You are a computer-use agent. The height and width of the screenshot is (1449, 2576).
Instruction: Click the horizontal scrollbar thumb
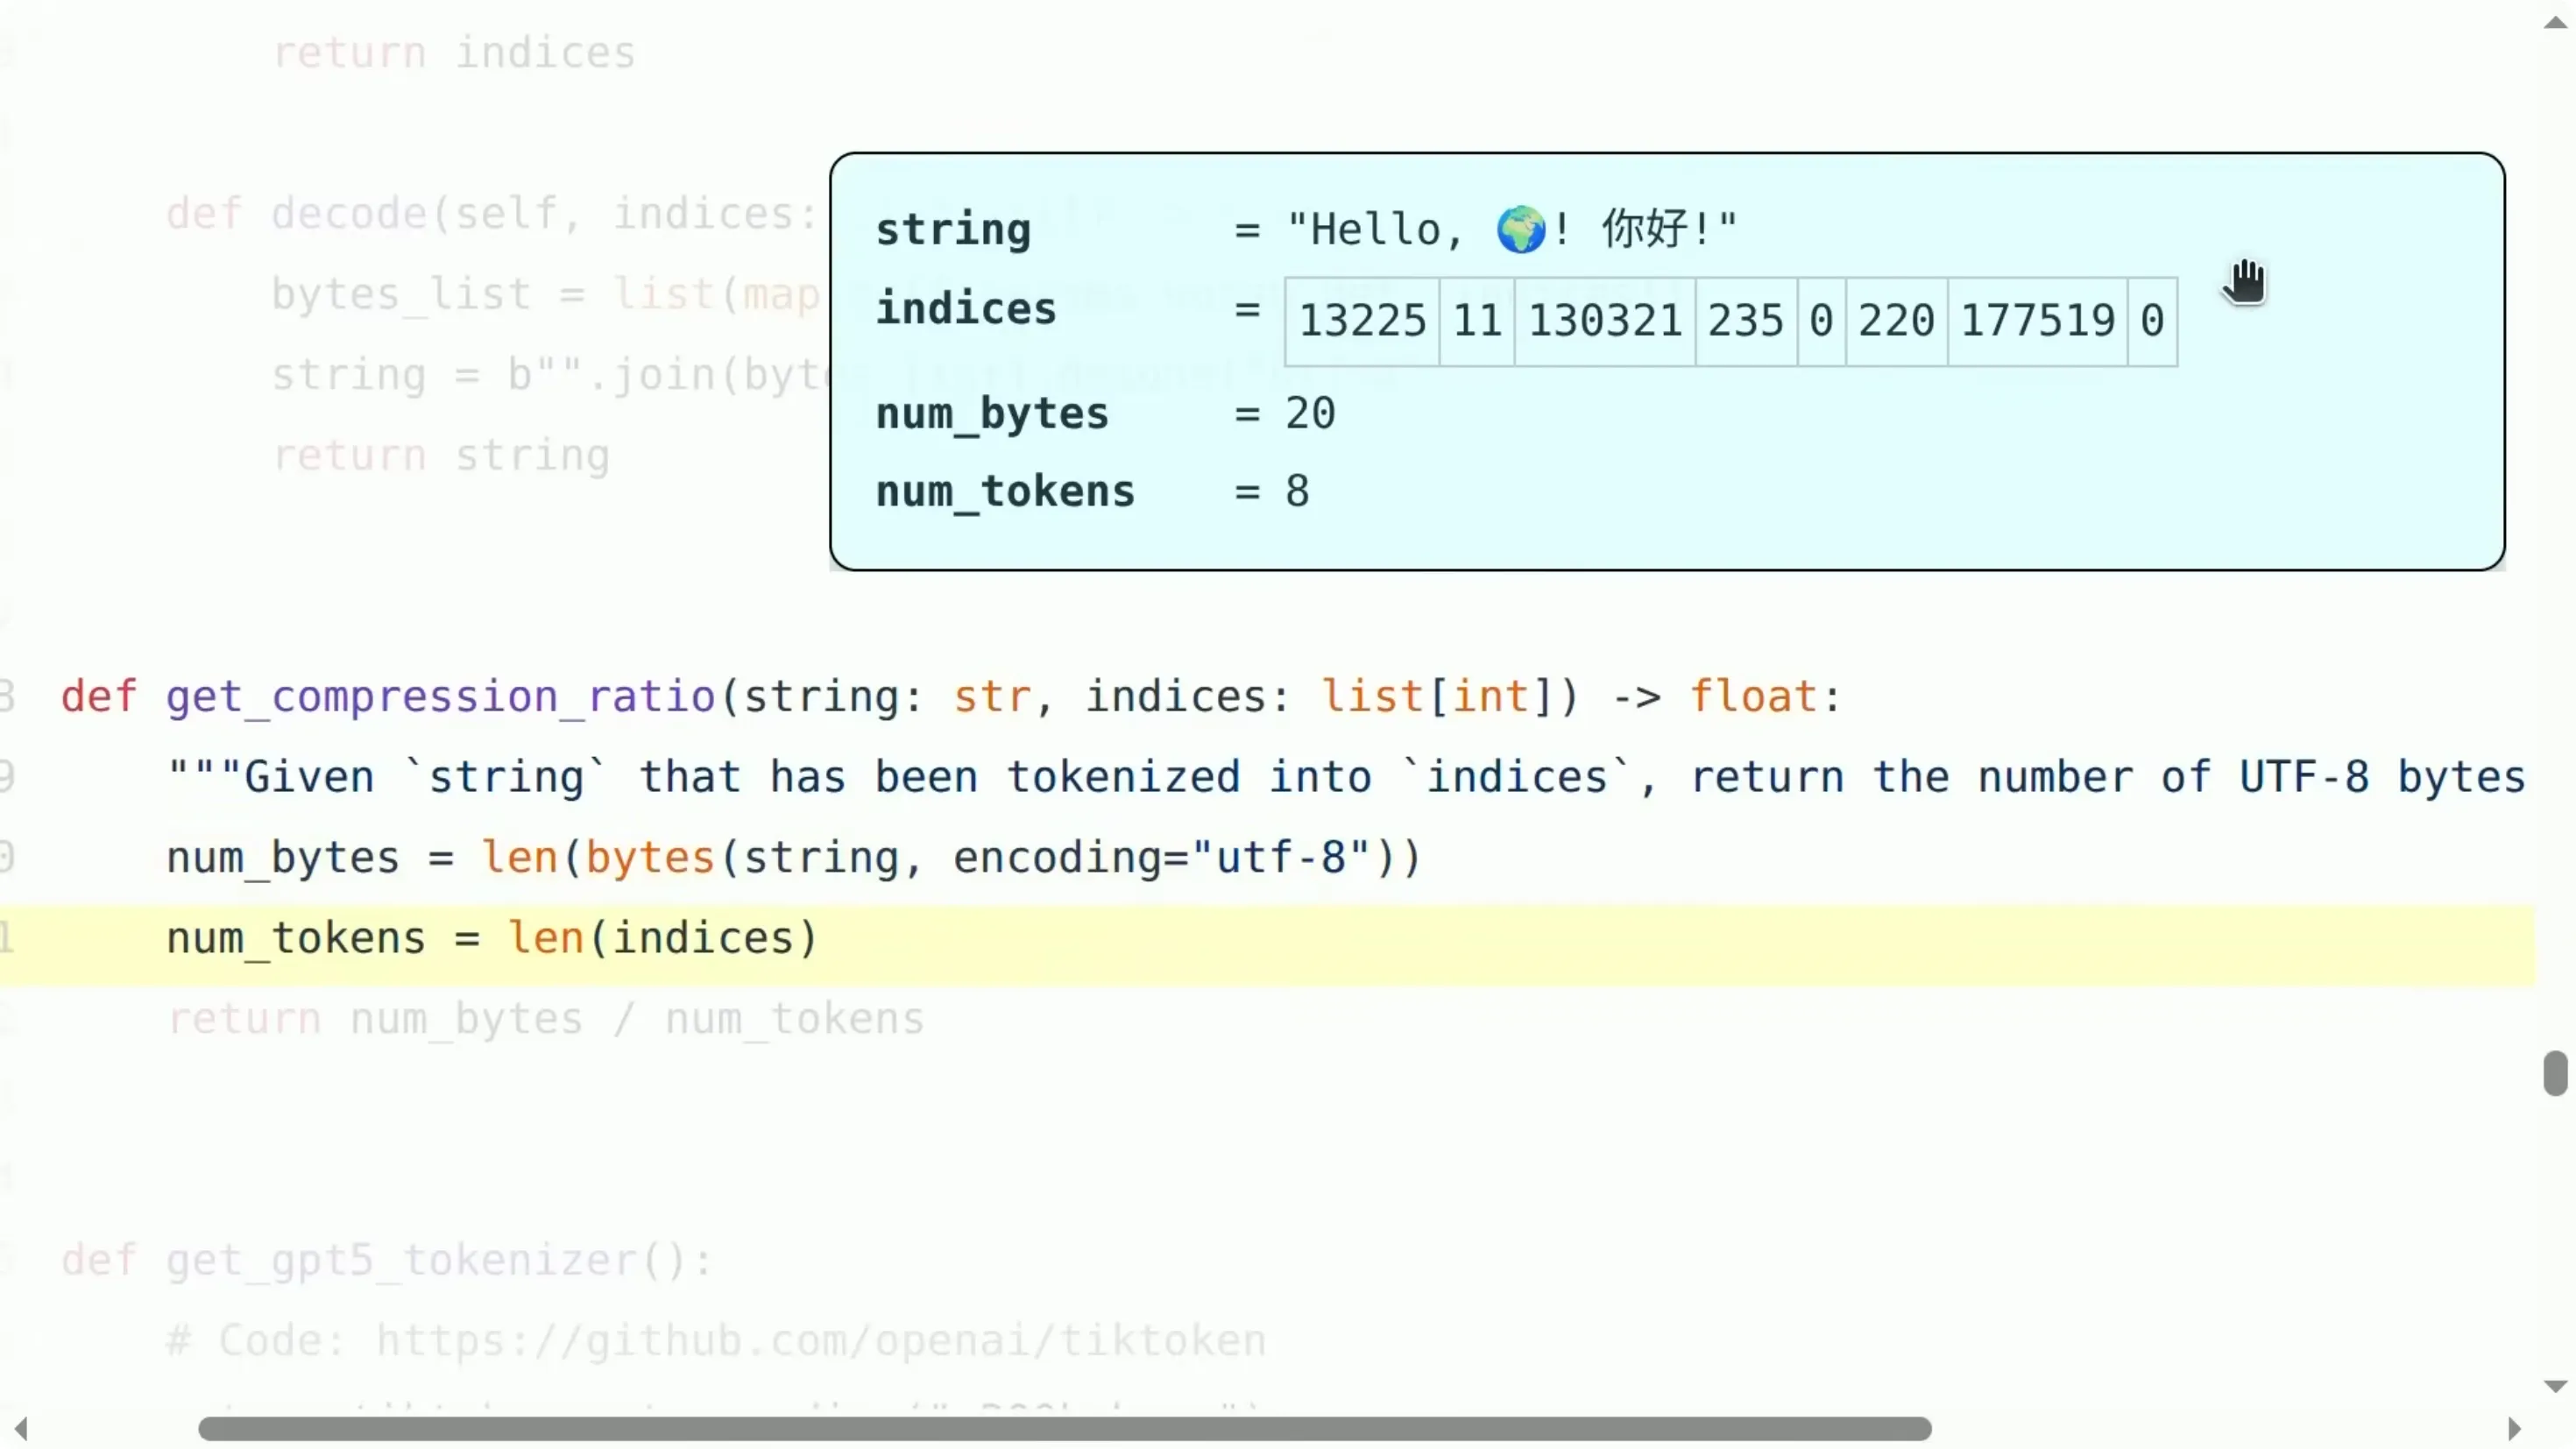pos(1064,1428)
